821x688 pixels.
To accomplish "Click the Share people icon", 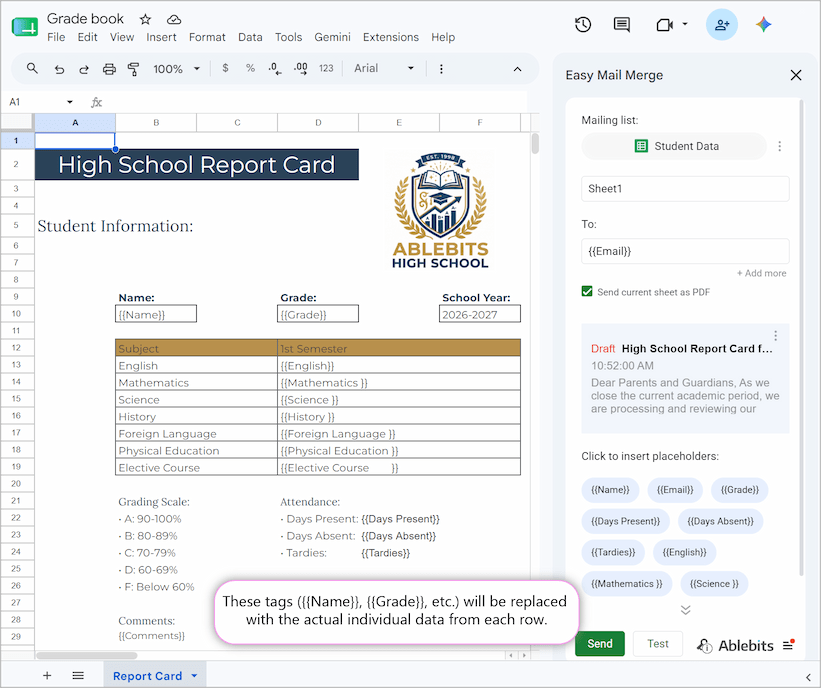I will pos(722,25).
